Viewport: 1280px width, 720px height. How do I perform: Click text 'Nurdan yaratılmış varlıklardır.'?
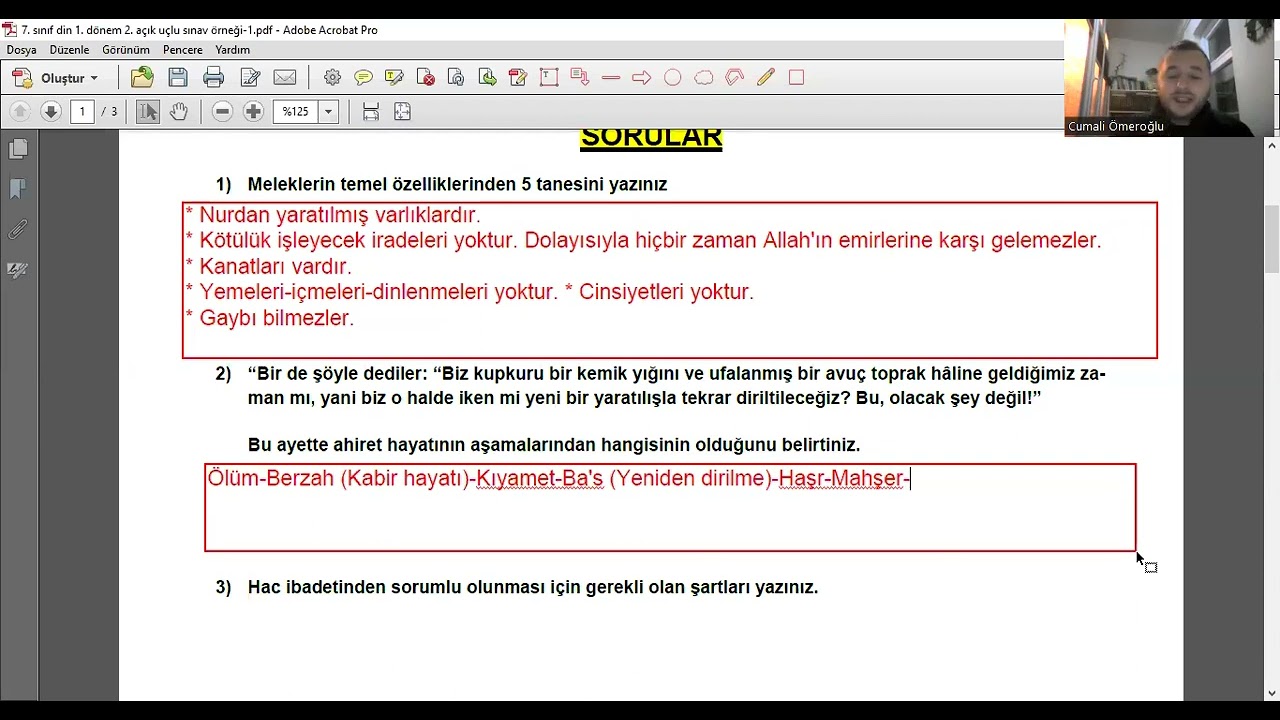point(340,215)
